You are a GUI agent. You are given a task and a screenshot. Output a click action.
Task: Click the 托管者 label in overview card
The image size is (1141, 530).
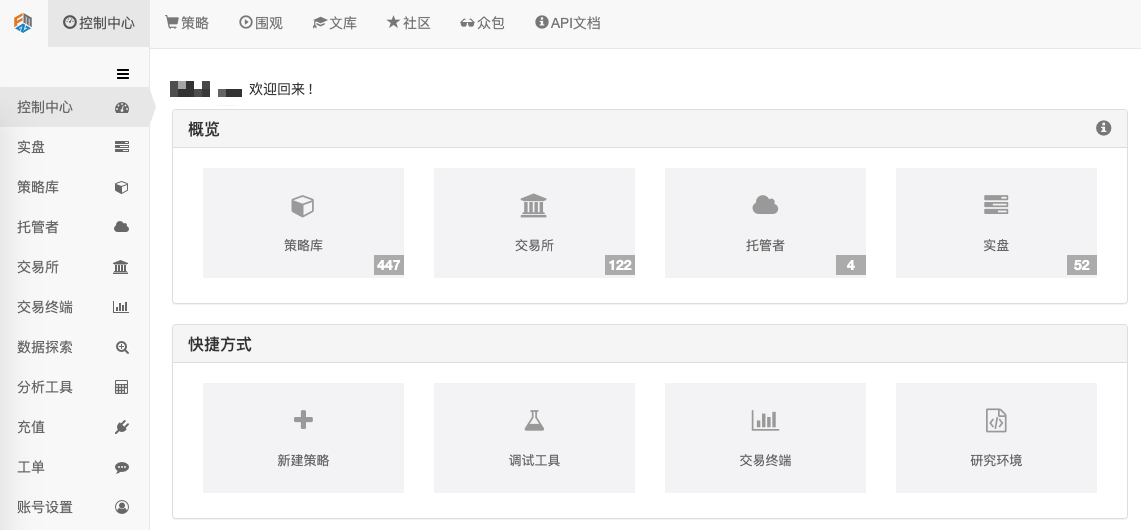tap(765, 246)
